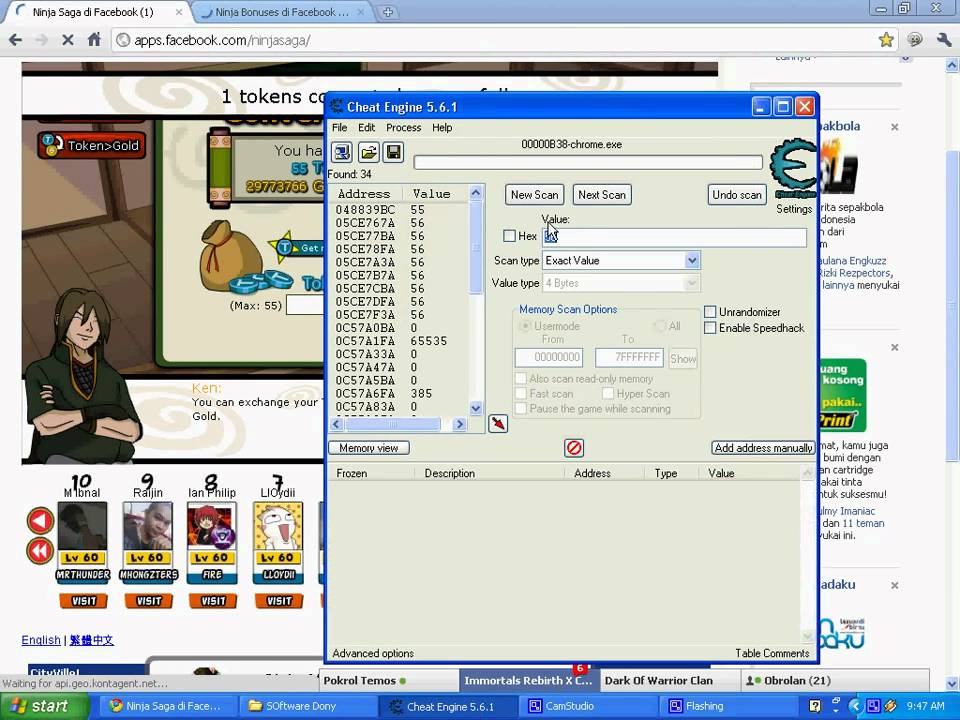Click the MHONGZTERS friend avatar
This screenshot has height=720, width=960.
coord(148,527)
